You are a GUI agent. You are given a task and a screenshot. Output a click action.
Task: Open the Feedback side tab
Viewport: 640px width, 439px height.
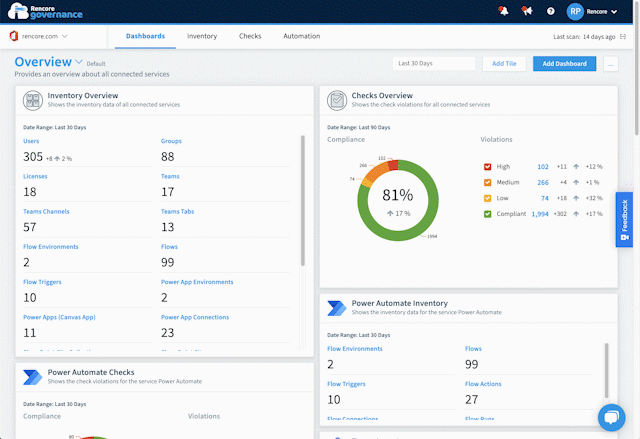click(x=624, y=220)
